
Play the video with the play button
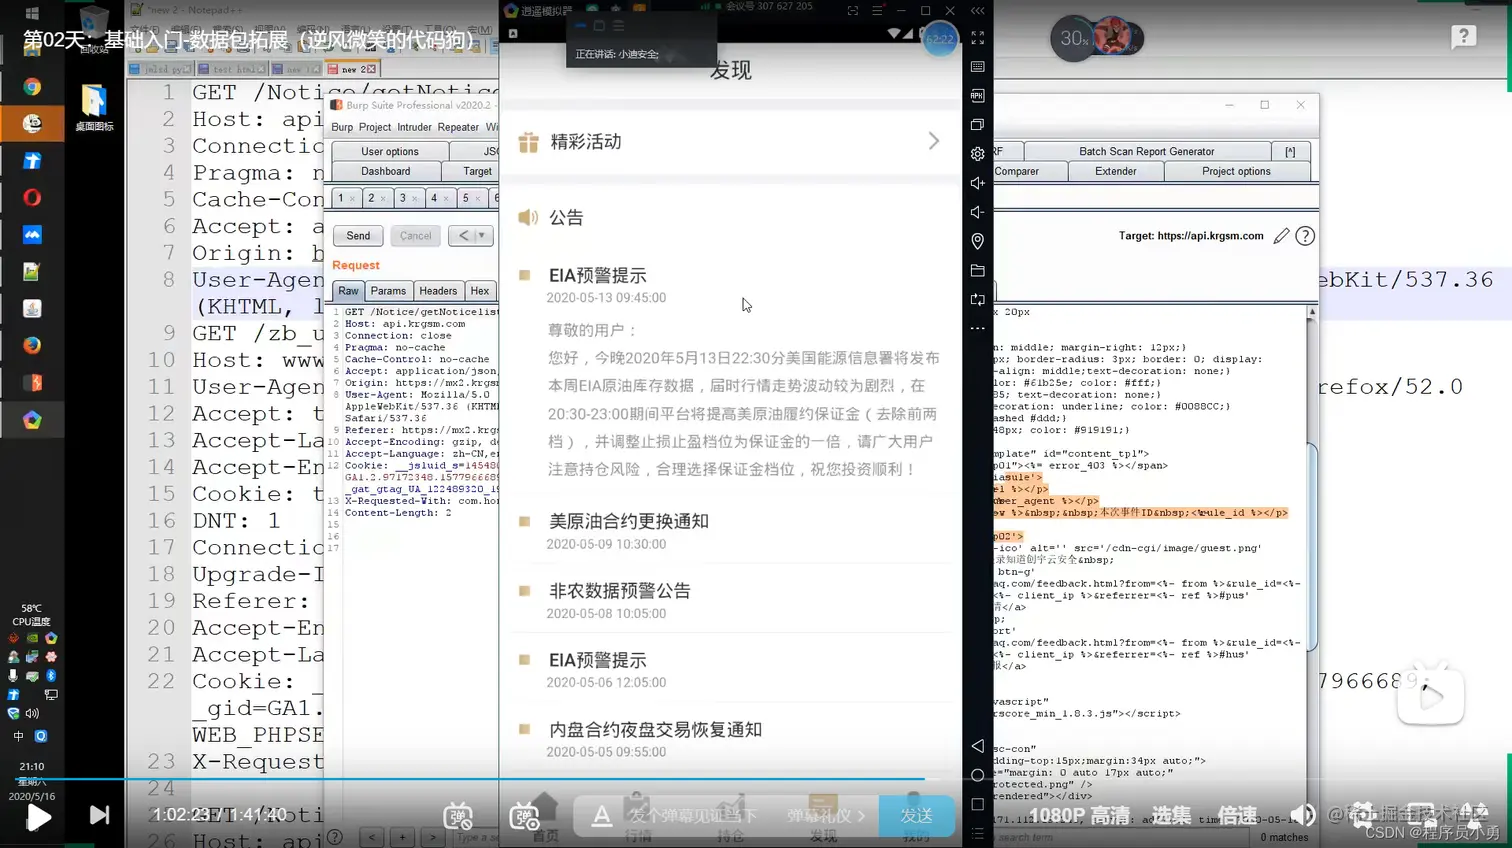coord(38,817)
